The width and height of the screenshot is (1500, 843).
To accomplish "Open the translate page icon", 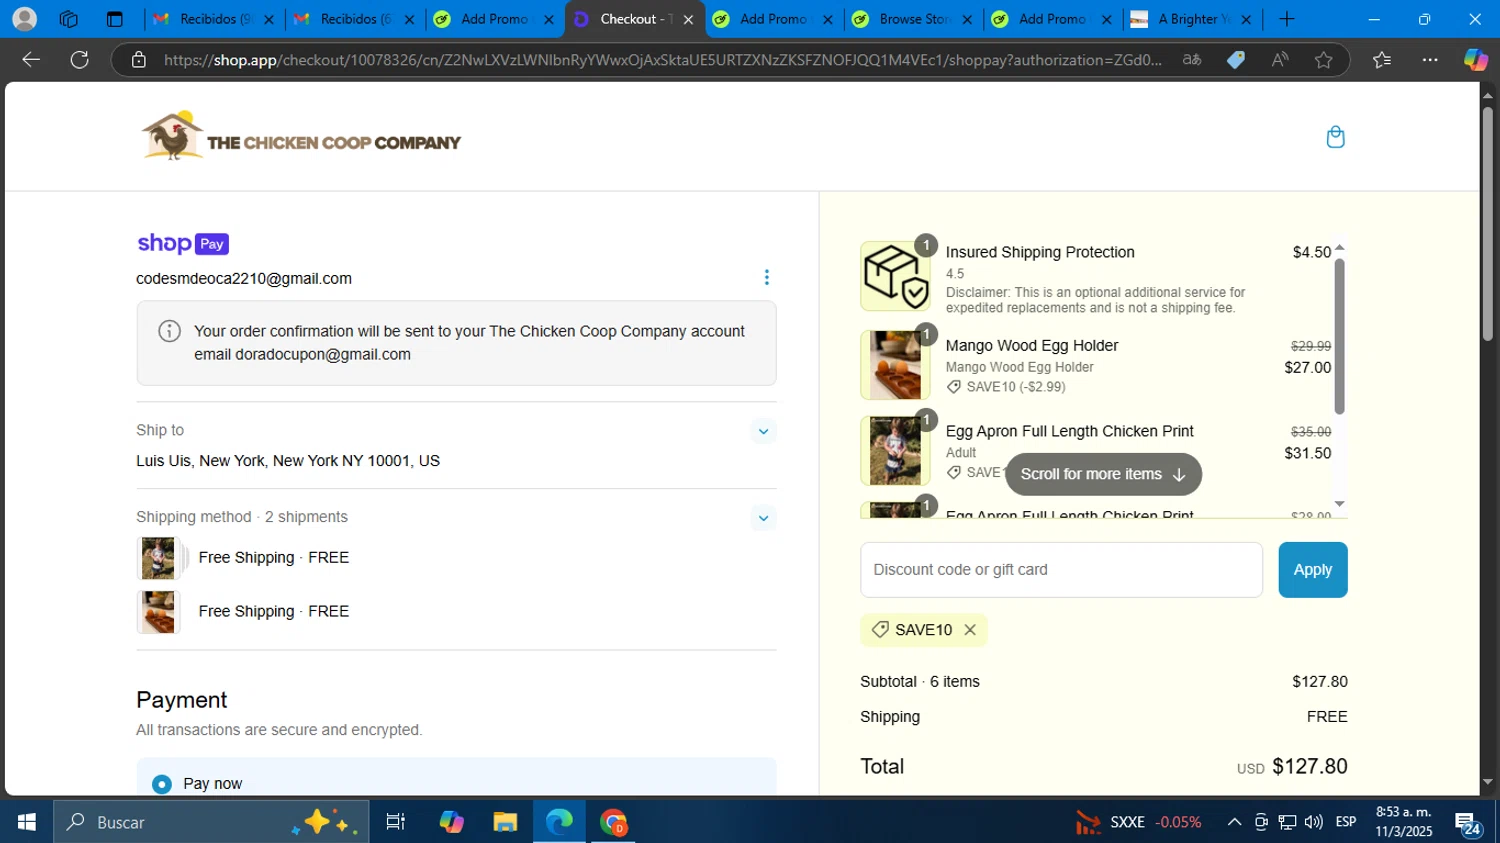I will 1192,60.
